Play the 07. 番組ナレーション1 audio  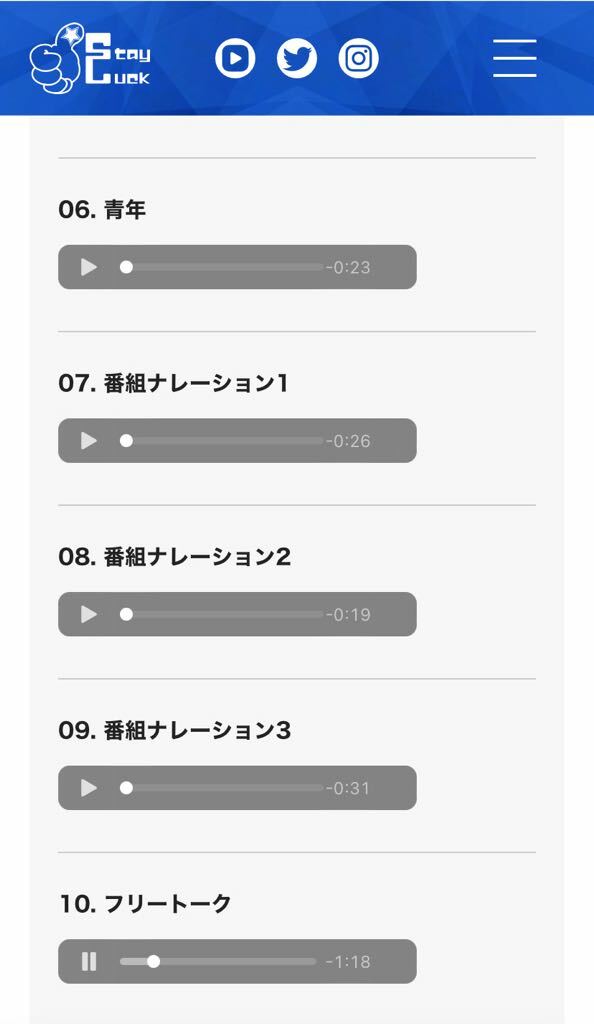click(x=89, y=441)
